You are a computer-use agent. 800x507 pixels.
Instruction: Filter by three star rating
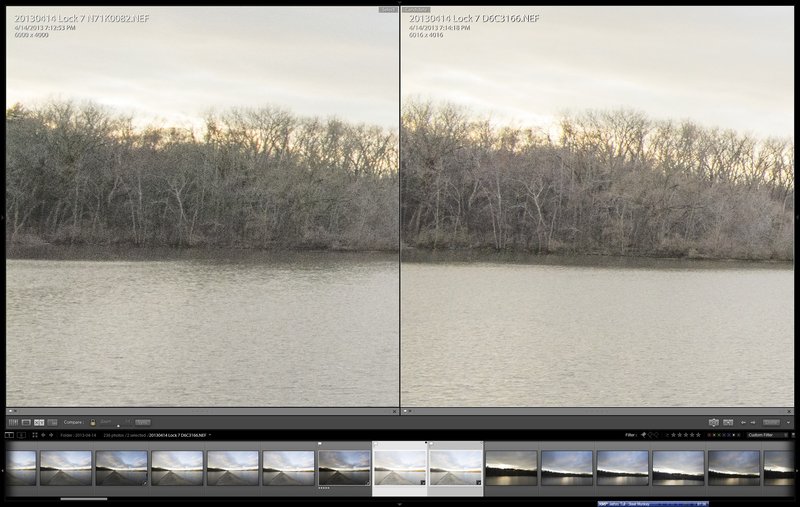tap(686, 435)
